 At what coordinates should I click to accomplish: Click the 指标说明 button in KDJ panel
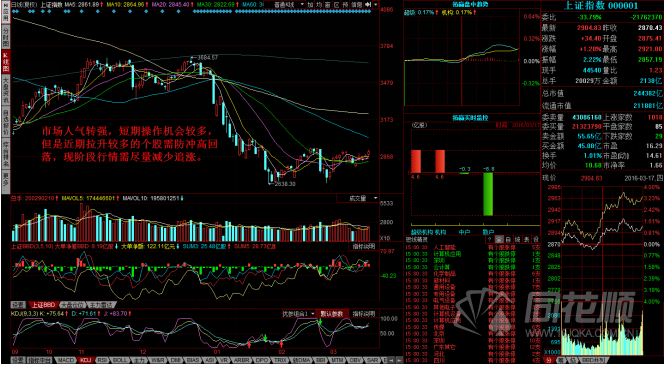click(x=364, y=314)
